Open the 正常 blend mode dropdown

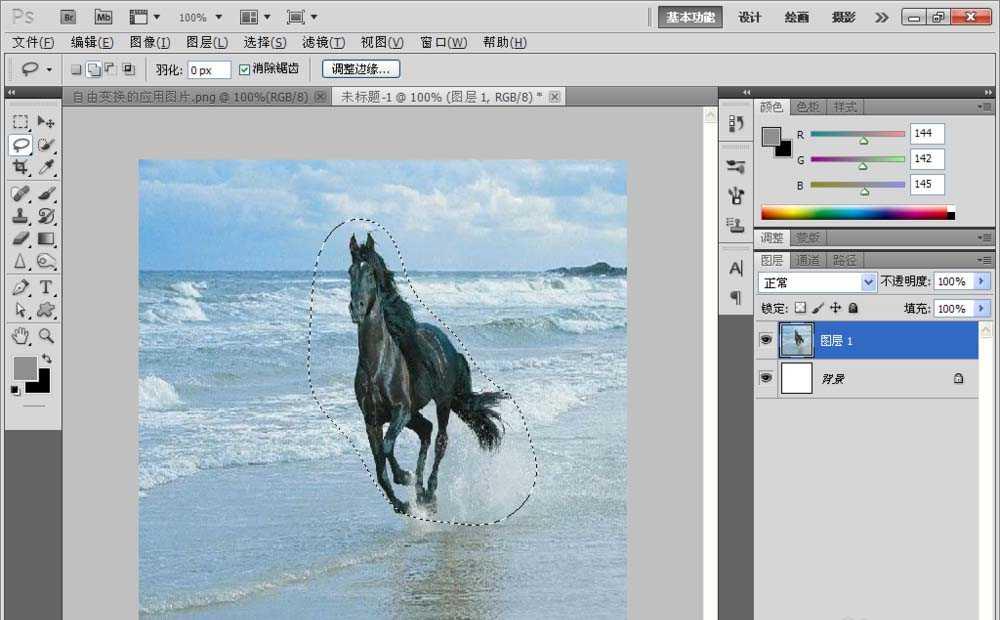pos(817,283)
